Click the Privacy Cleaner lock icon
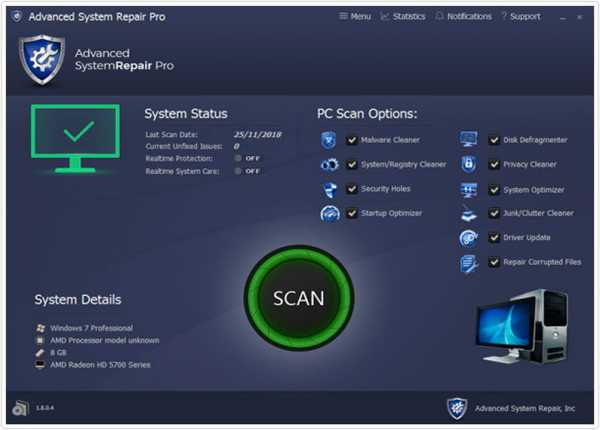Viewport: 600px width, 430px height. (x=469, y=165)
